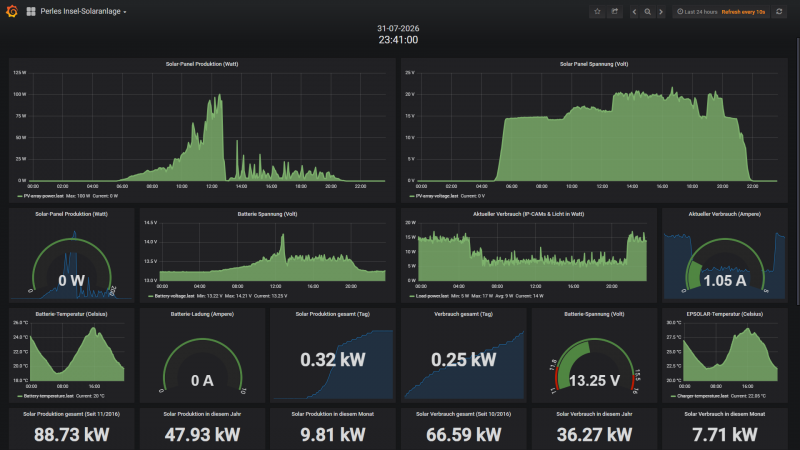Toggle PV-array-power.last legend series
Screen dimensions: 800x450
pyautogui.click(x=44, y=196)
